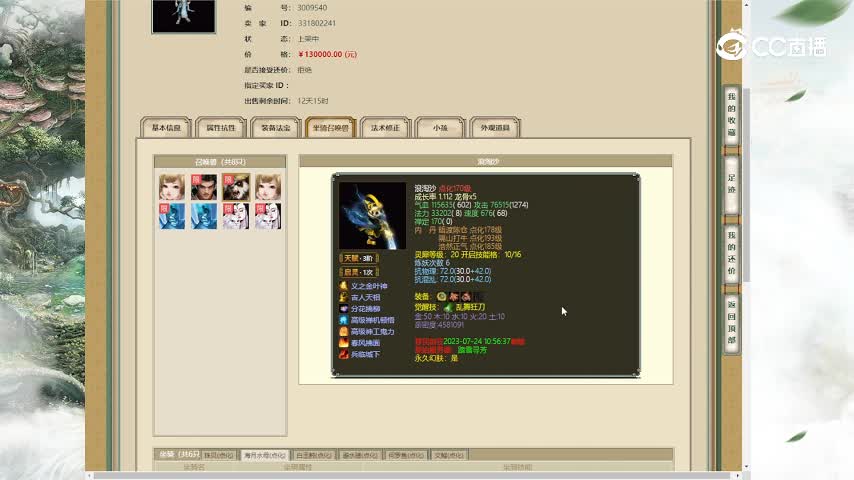Click scroll-down arrow of vertical scrollbar
The image size is (854, 480).
pyautogui.click(x=746, y=467)
